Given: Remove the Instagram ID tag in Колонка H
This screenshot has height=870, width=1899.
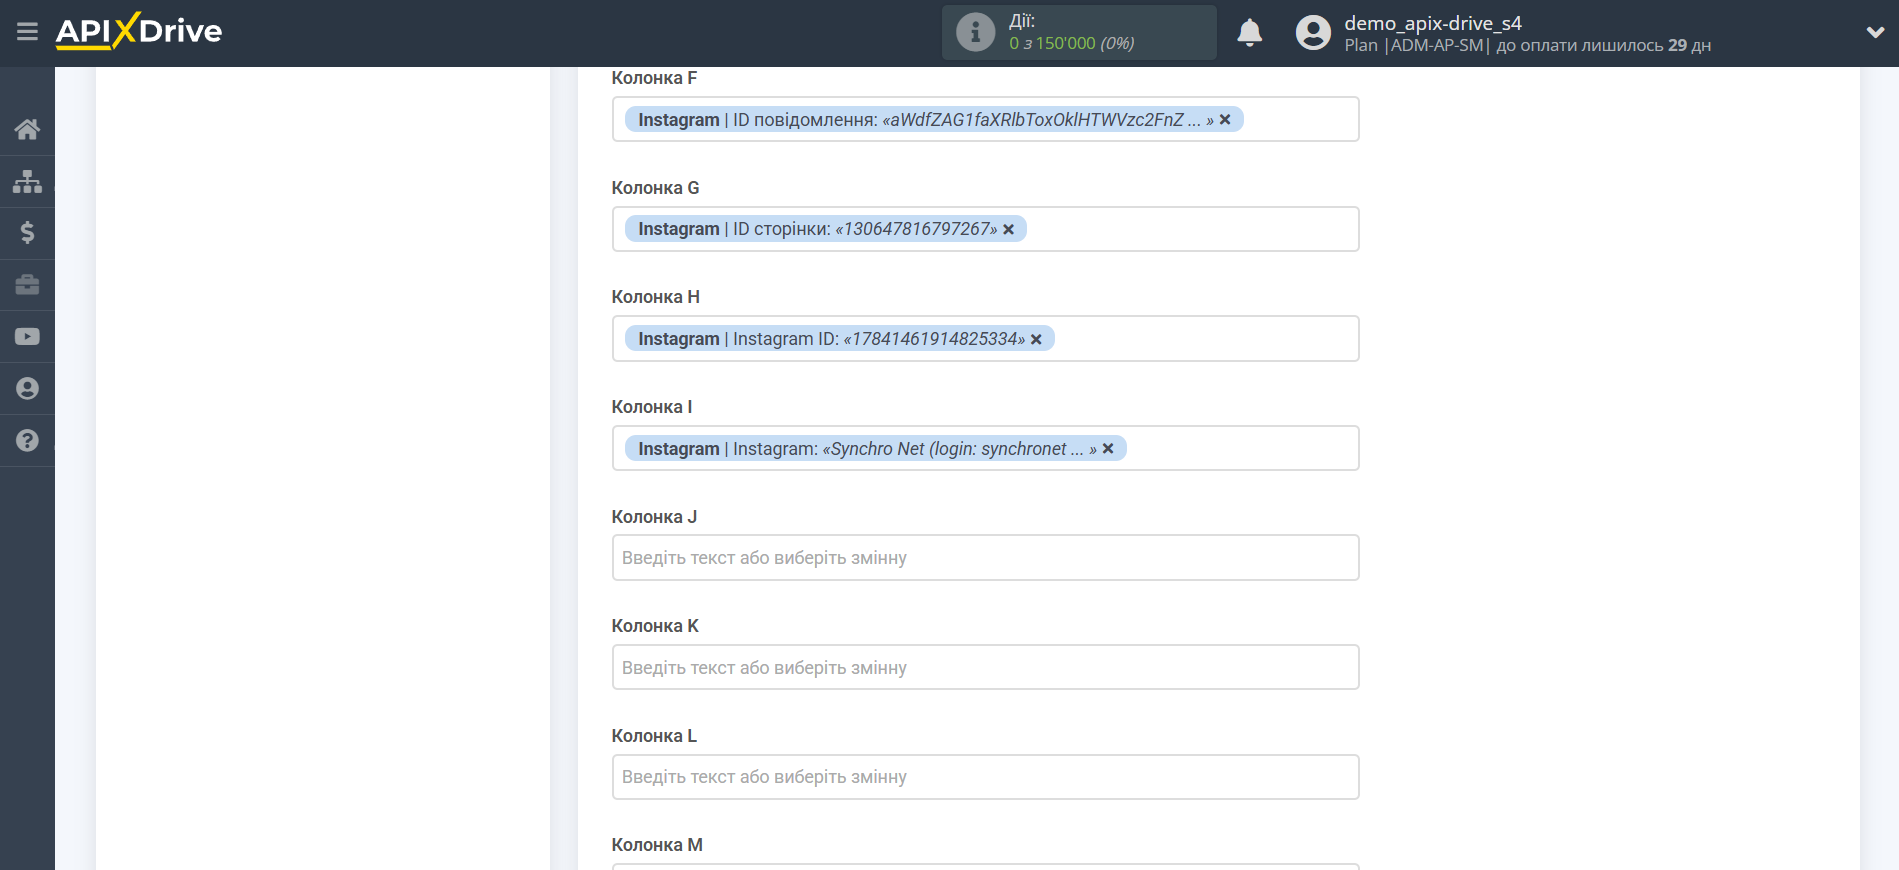Looking at the screenshot, I should click(x=1036, y=340).
